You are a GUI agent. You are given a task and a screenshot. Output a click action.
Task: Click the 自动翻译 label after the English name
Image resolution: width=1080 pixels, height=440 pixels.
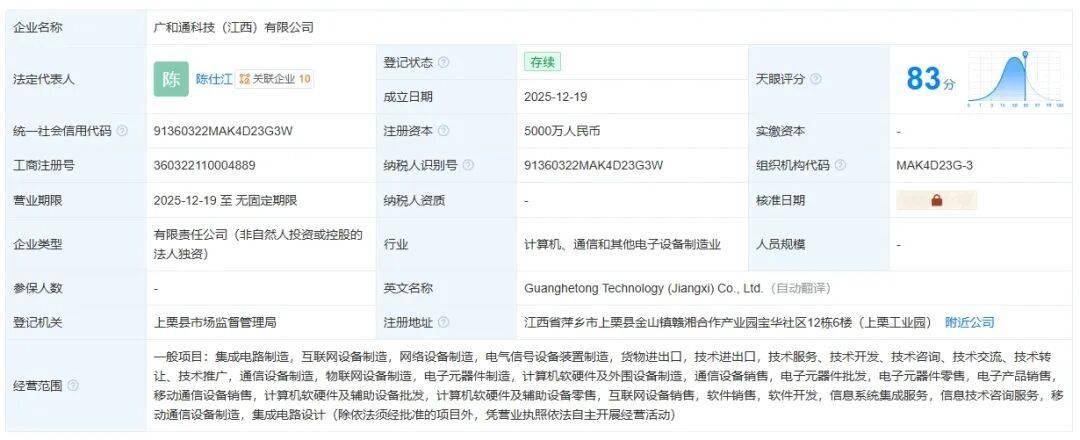[802, 288]
